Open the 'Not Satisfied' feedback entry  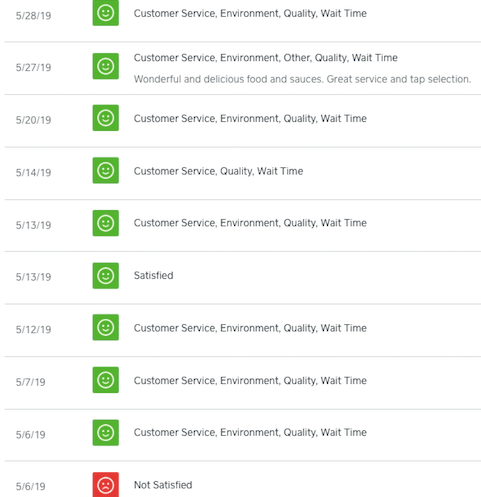pos(163,485)
